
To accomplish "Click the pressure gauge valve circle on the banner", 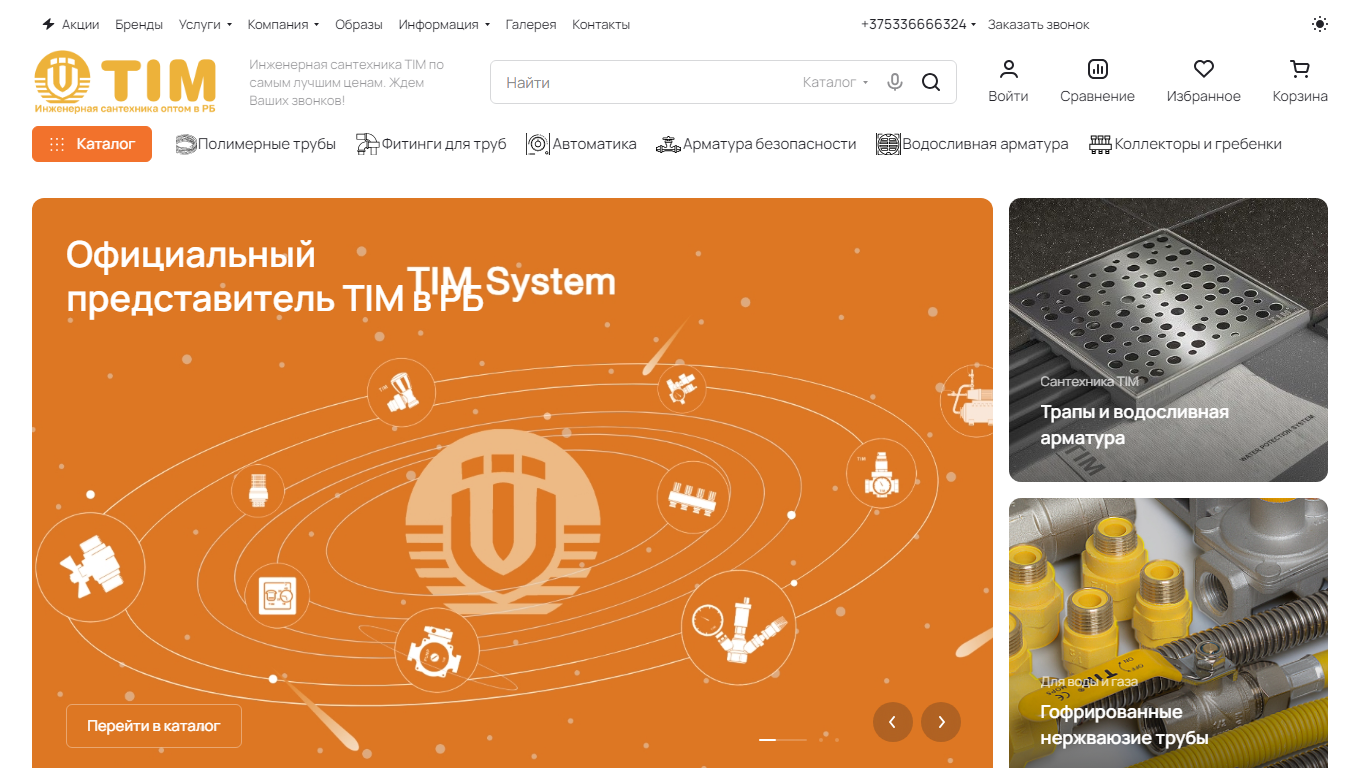I will (x=739, y=627).
